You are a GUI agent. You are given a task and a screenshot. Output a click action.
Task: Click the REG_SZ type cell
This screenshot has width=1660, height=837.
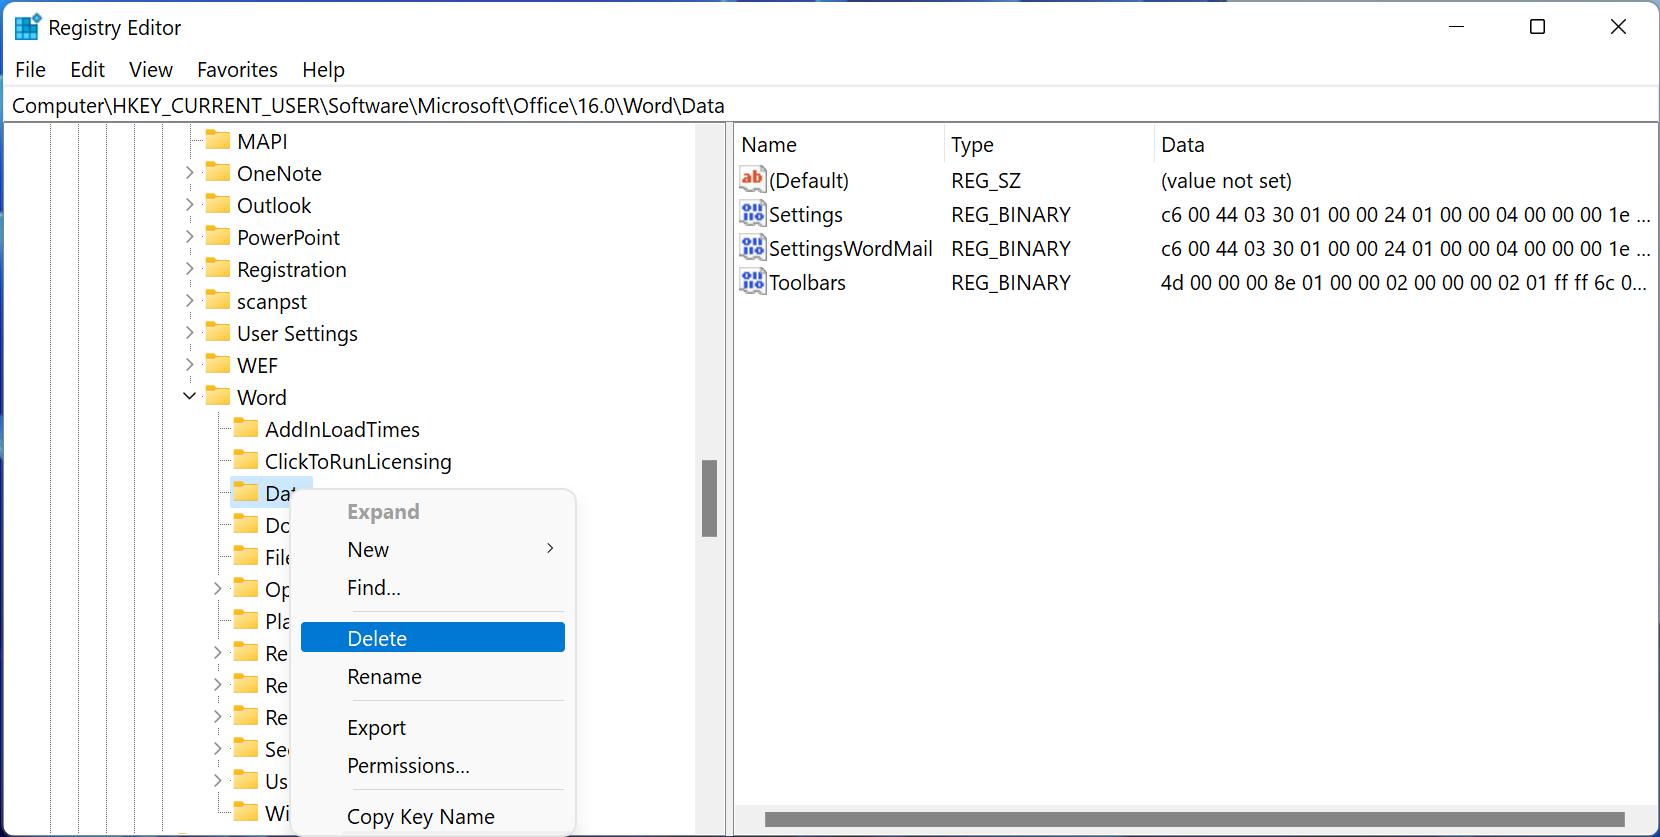coord(986,181)
